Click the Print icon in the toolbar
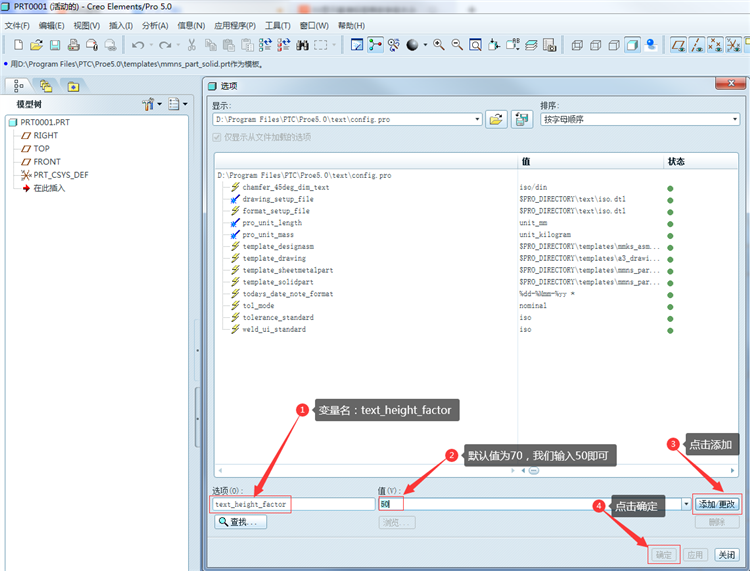750x571 pixels. (73, 45)
